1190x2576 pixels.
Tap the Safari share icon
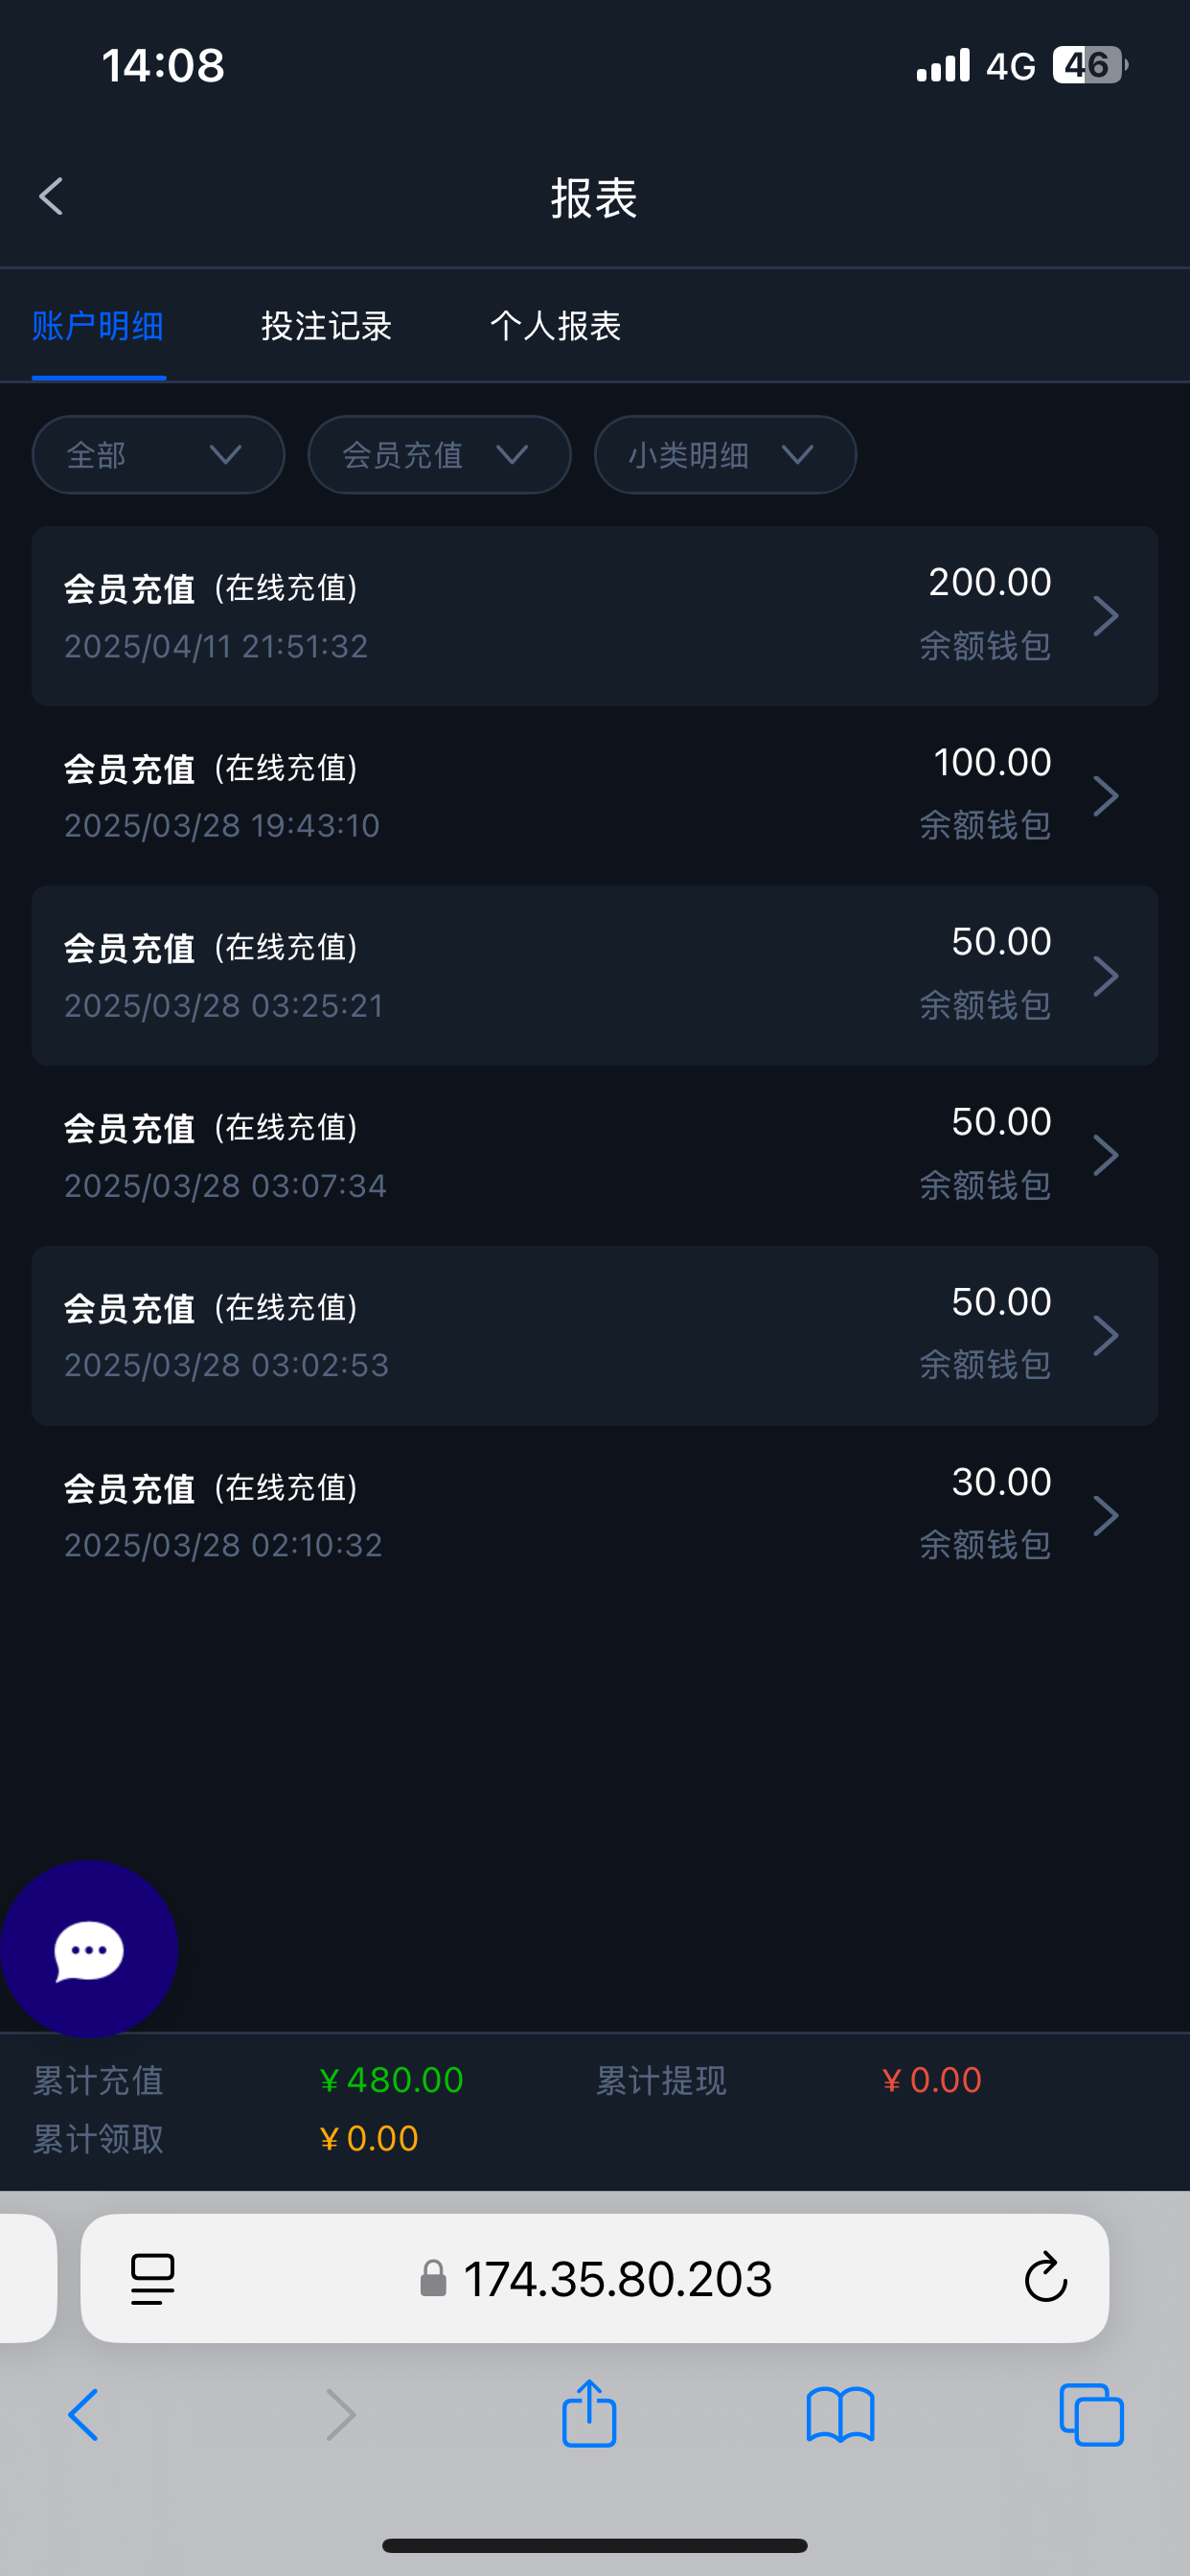[x=589, y=2415]
